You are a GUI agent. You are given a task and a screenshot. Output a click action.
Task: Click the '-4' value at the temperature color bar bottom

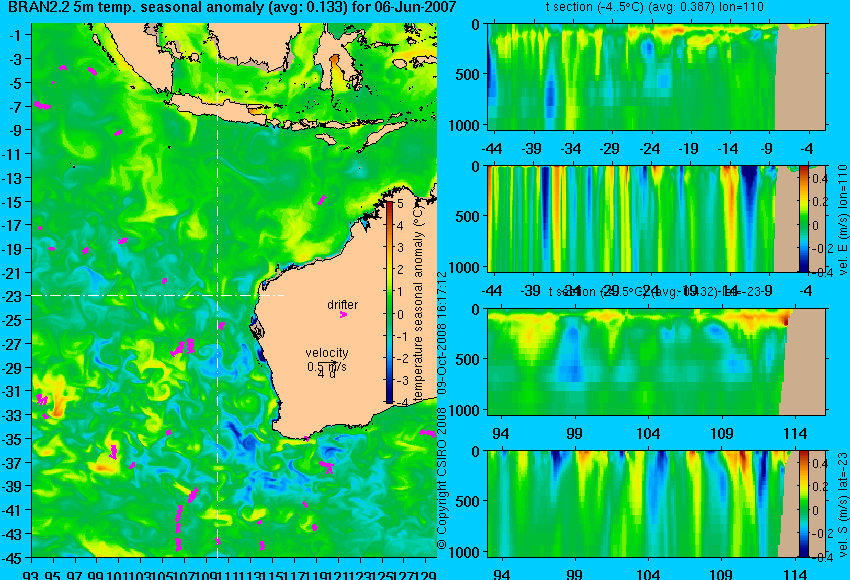pos(402,403)
